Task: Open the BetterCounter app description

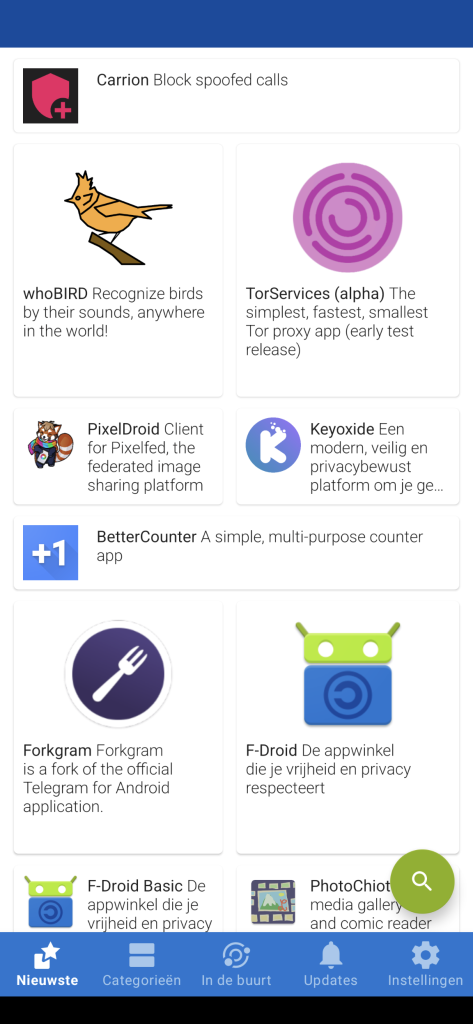Action: click(x=260, y=547)
